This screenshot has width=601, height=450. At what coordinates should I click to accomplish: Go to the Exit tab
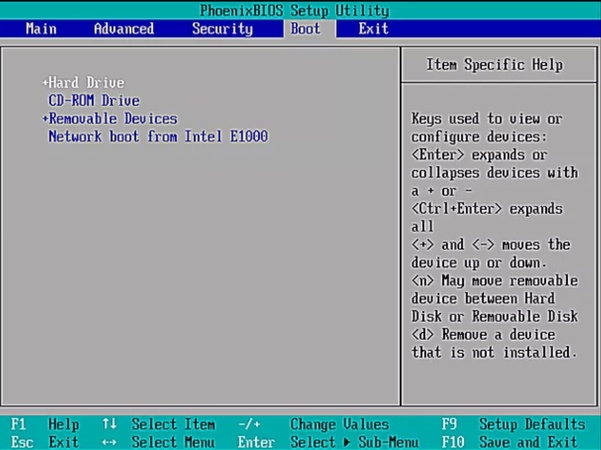coord(373,29)
